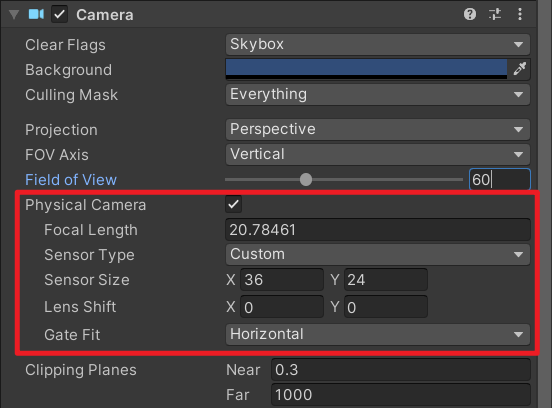The width and height of the screenshot is (552, 408).
Task: Click the Field of View slider handle
Action: click(306, 180)
